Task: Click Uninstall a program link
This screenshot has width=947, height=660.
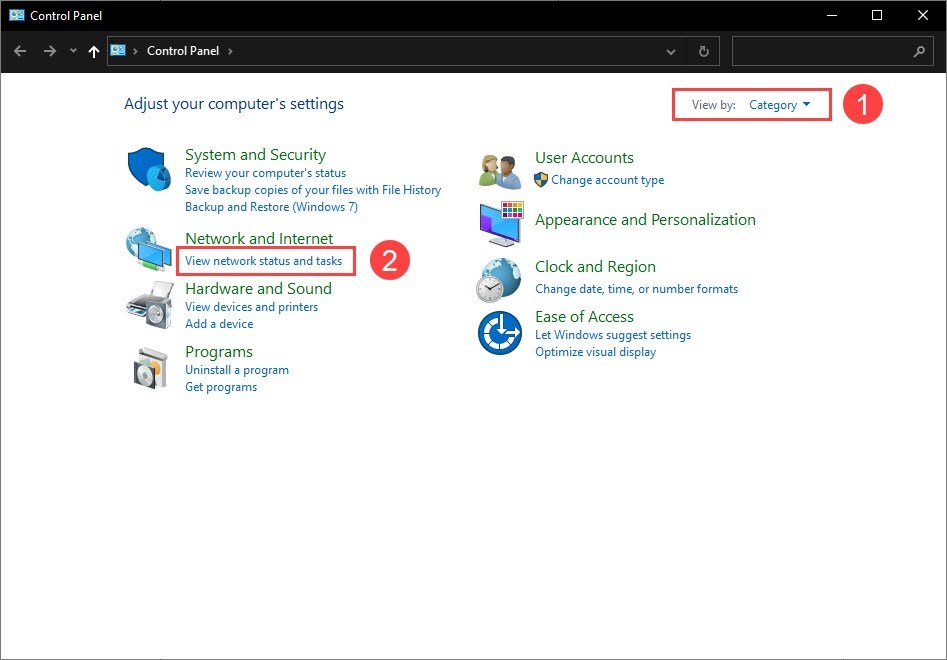Action: 237,370
